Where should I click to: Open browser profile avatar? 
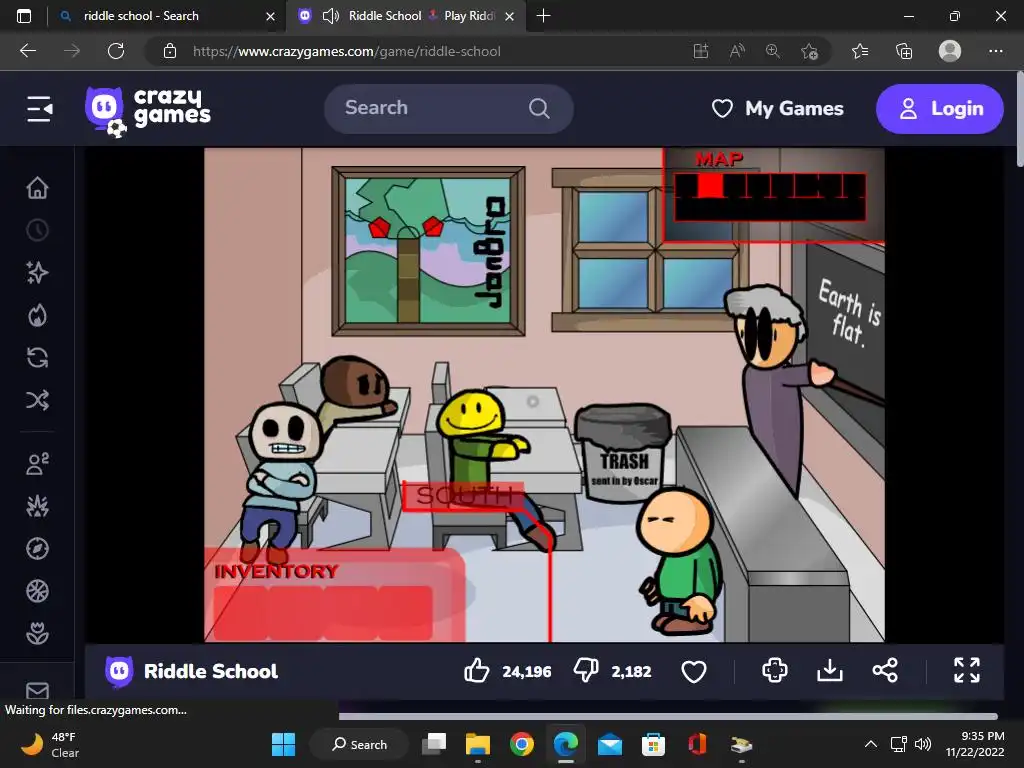click(x=950, y=51)
